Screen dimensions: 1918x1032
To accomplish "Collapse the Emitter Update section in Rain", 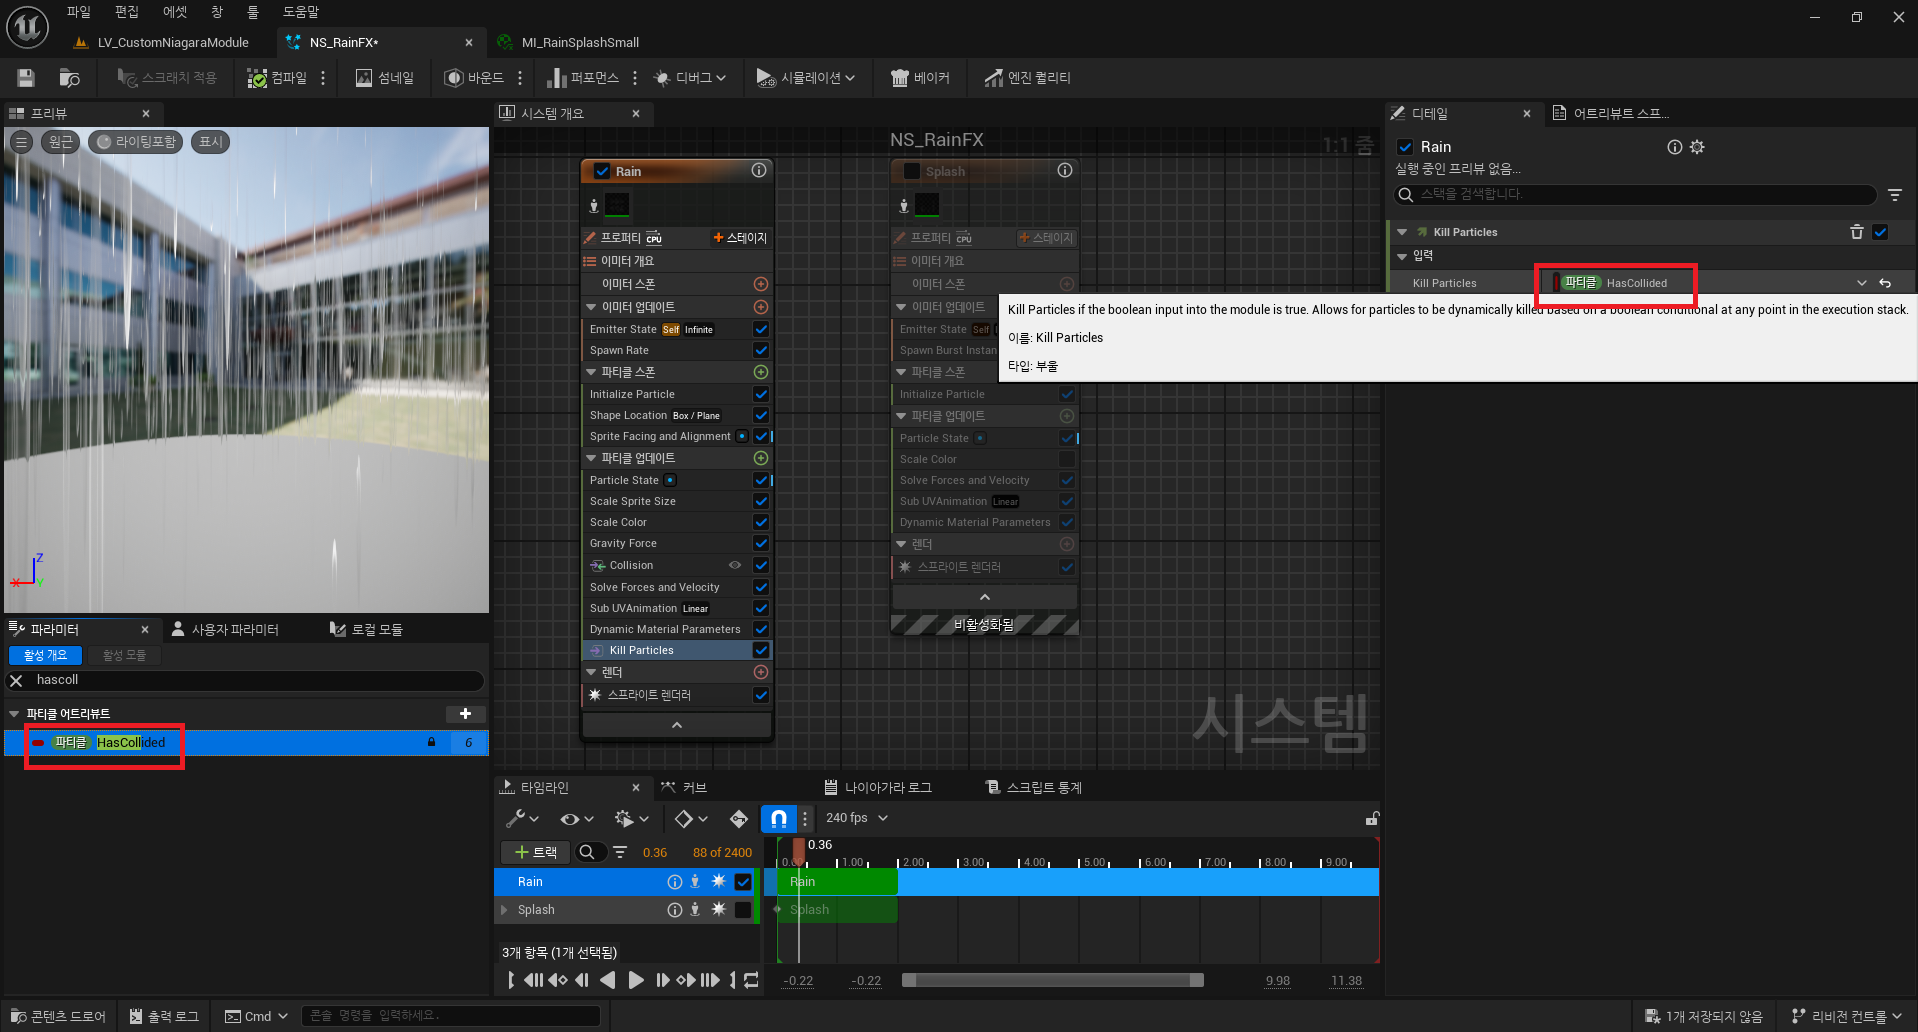I will 591,307.
